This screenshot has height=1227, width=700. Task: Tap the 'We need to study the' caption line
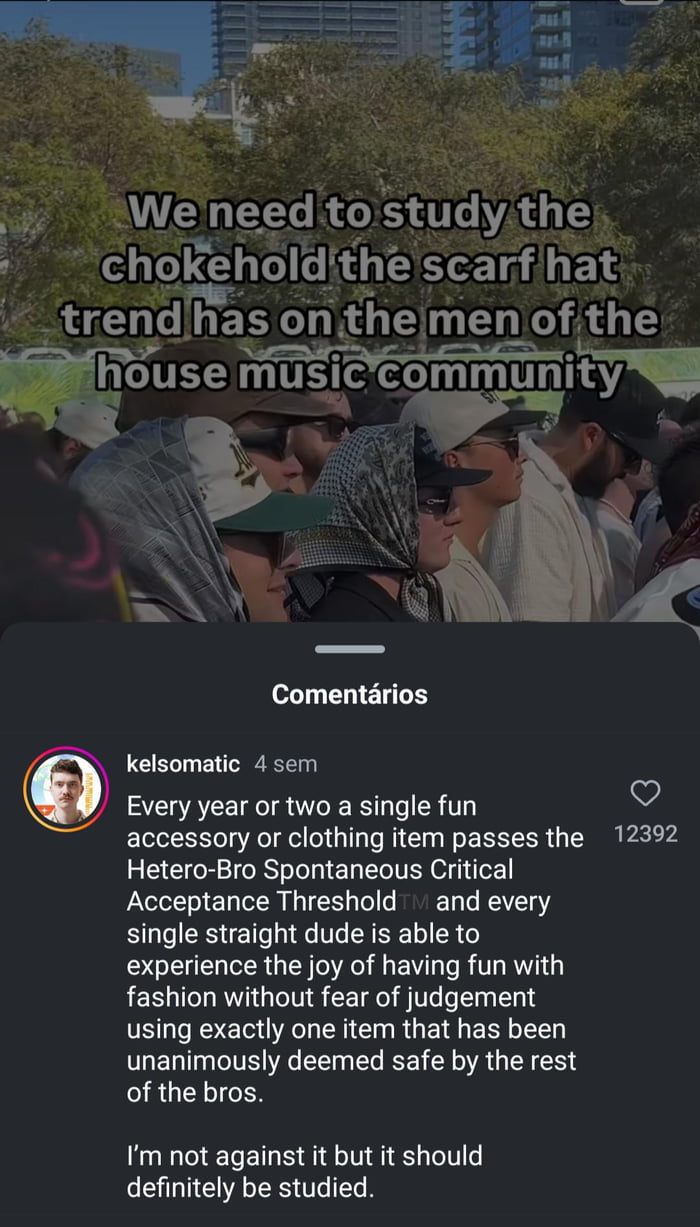point(360,212)
